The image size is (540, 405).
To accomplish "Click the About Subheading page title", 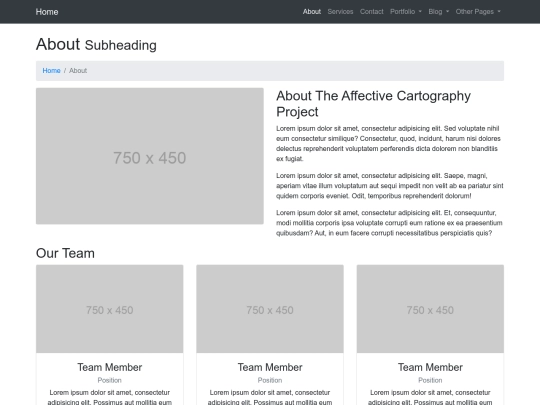I will click(96, 44).
